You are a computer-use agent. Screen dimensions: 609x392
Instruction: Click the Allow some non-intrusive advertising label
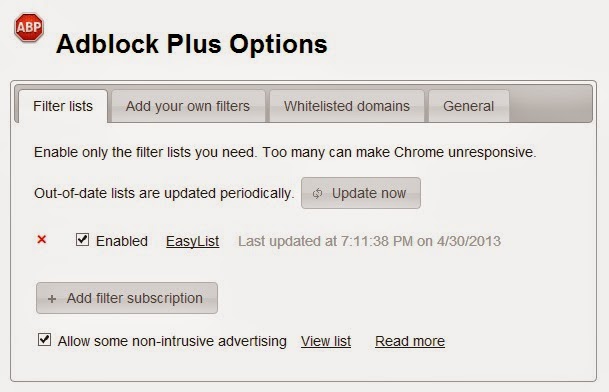point(172,341)
